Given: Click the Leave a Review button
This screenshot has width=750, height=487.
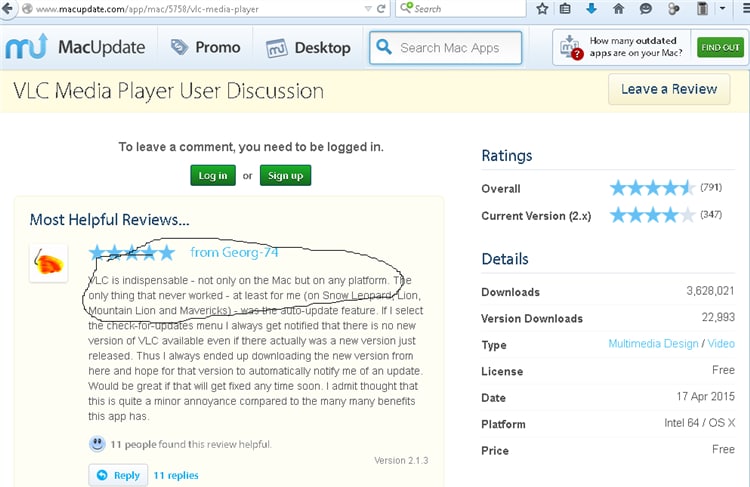Looking at the screenshot, I should (x=669, y=89).
